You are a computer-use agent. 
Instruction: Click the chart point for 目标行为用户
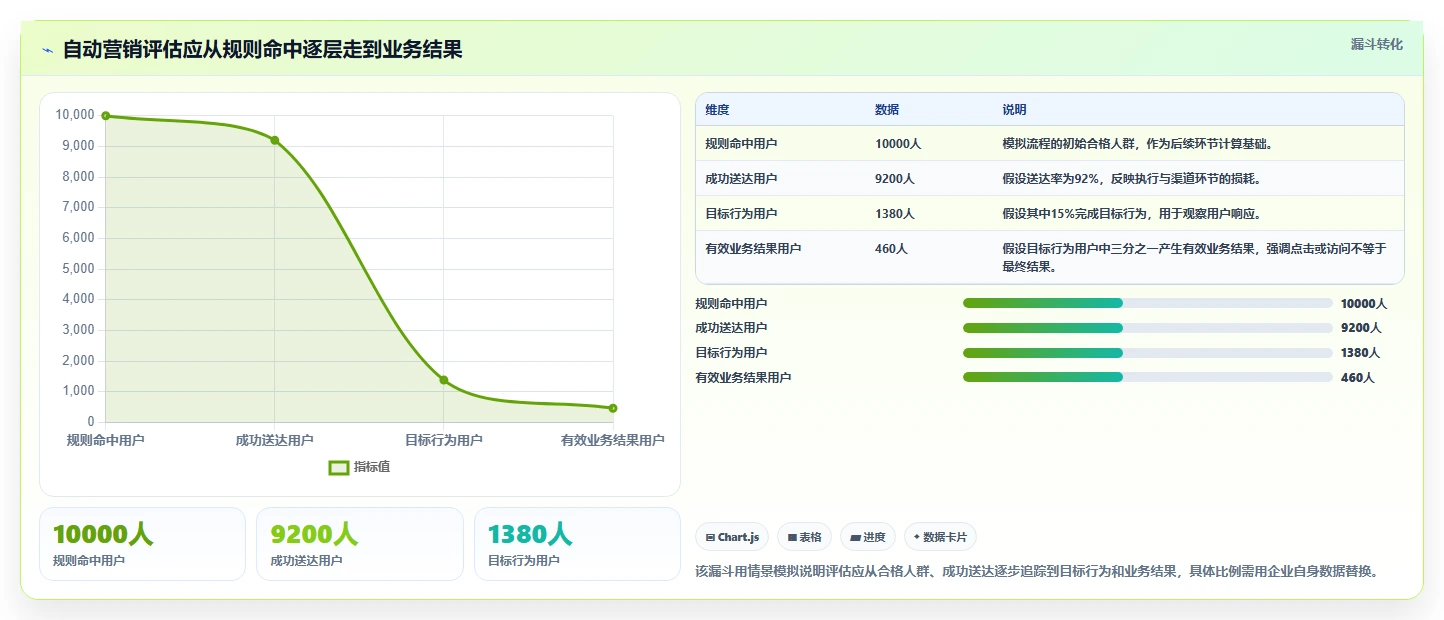pyautogui.click(x=444, y=380)
